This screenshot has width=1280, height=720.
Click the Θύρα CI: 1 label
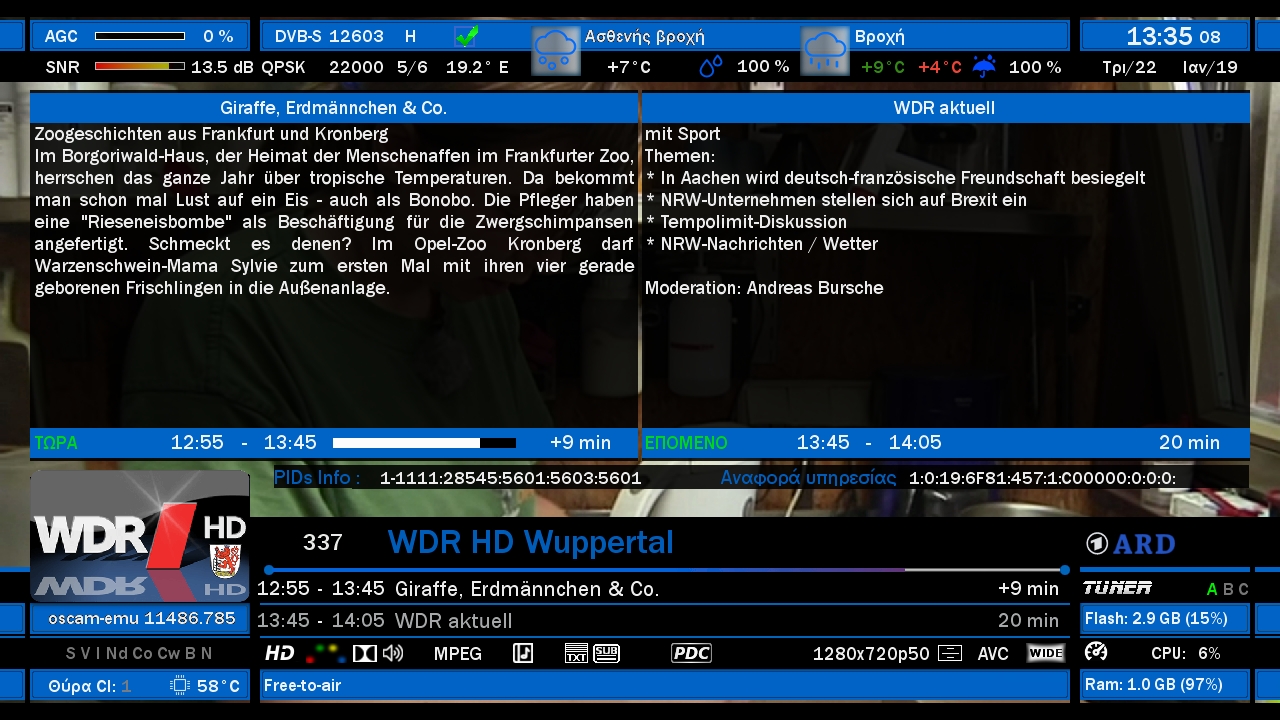point(90,686)
